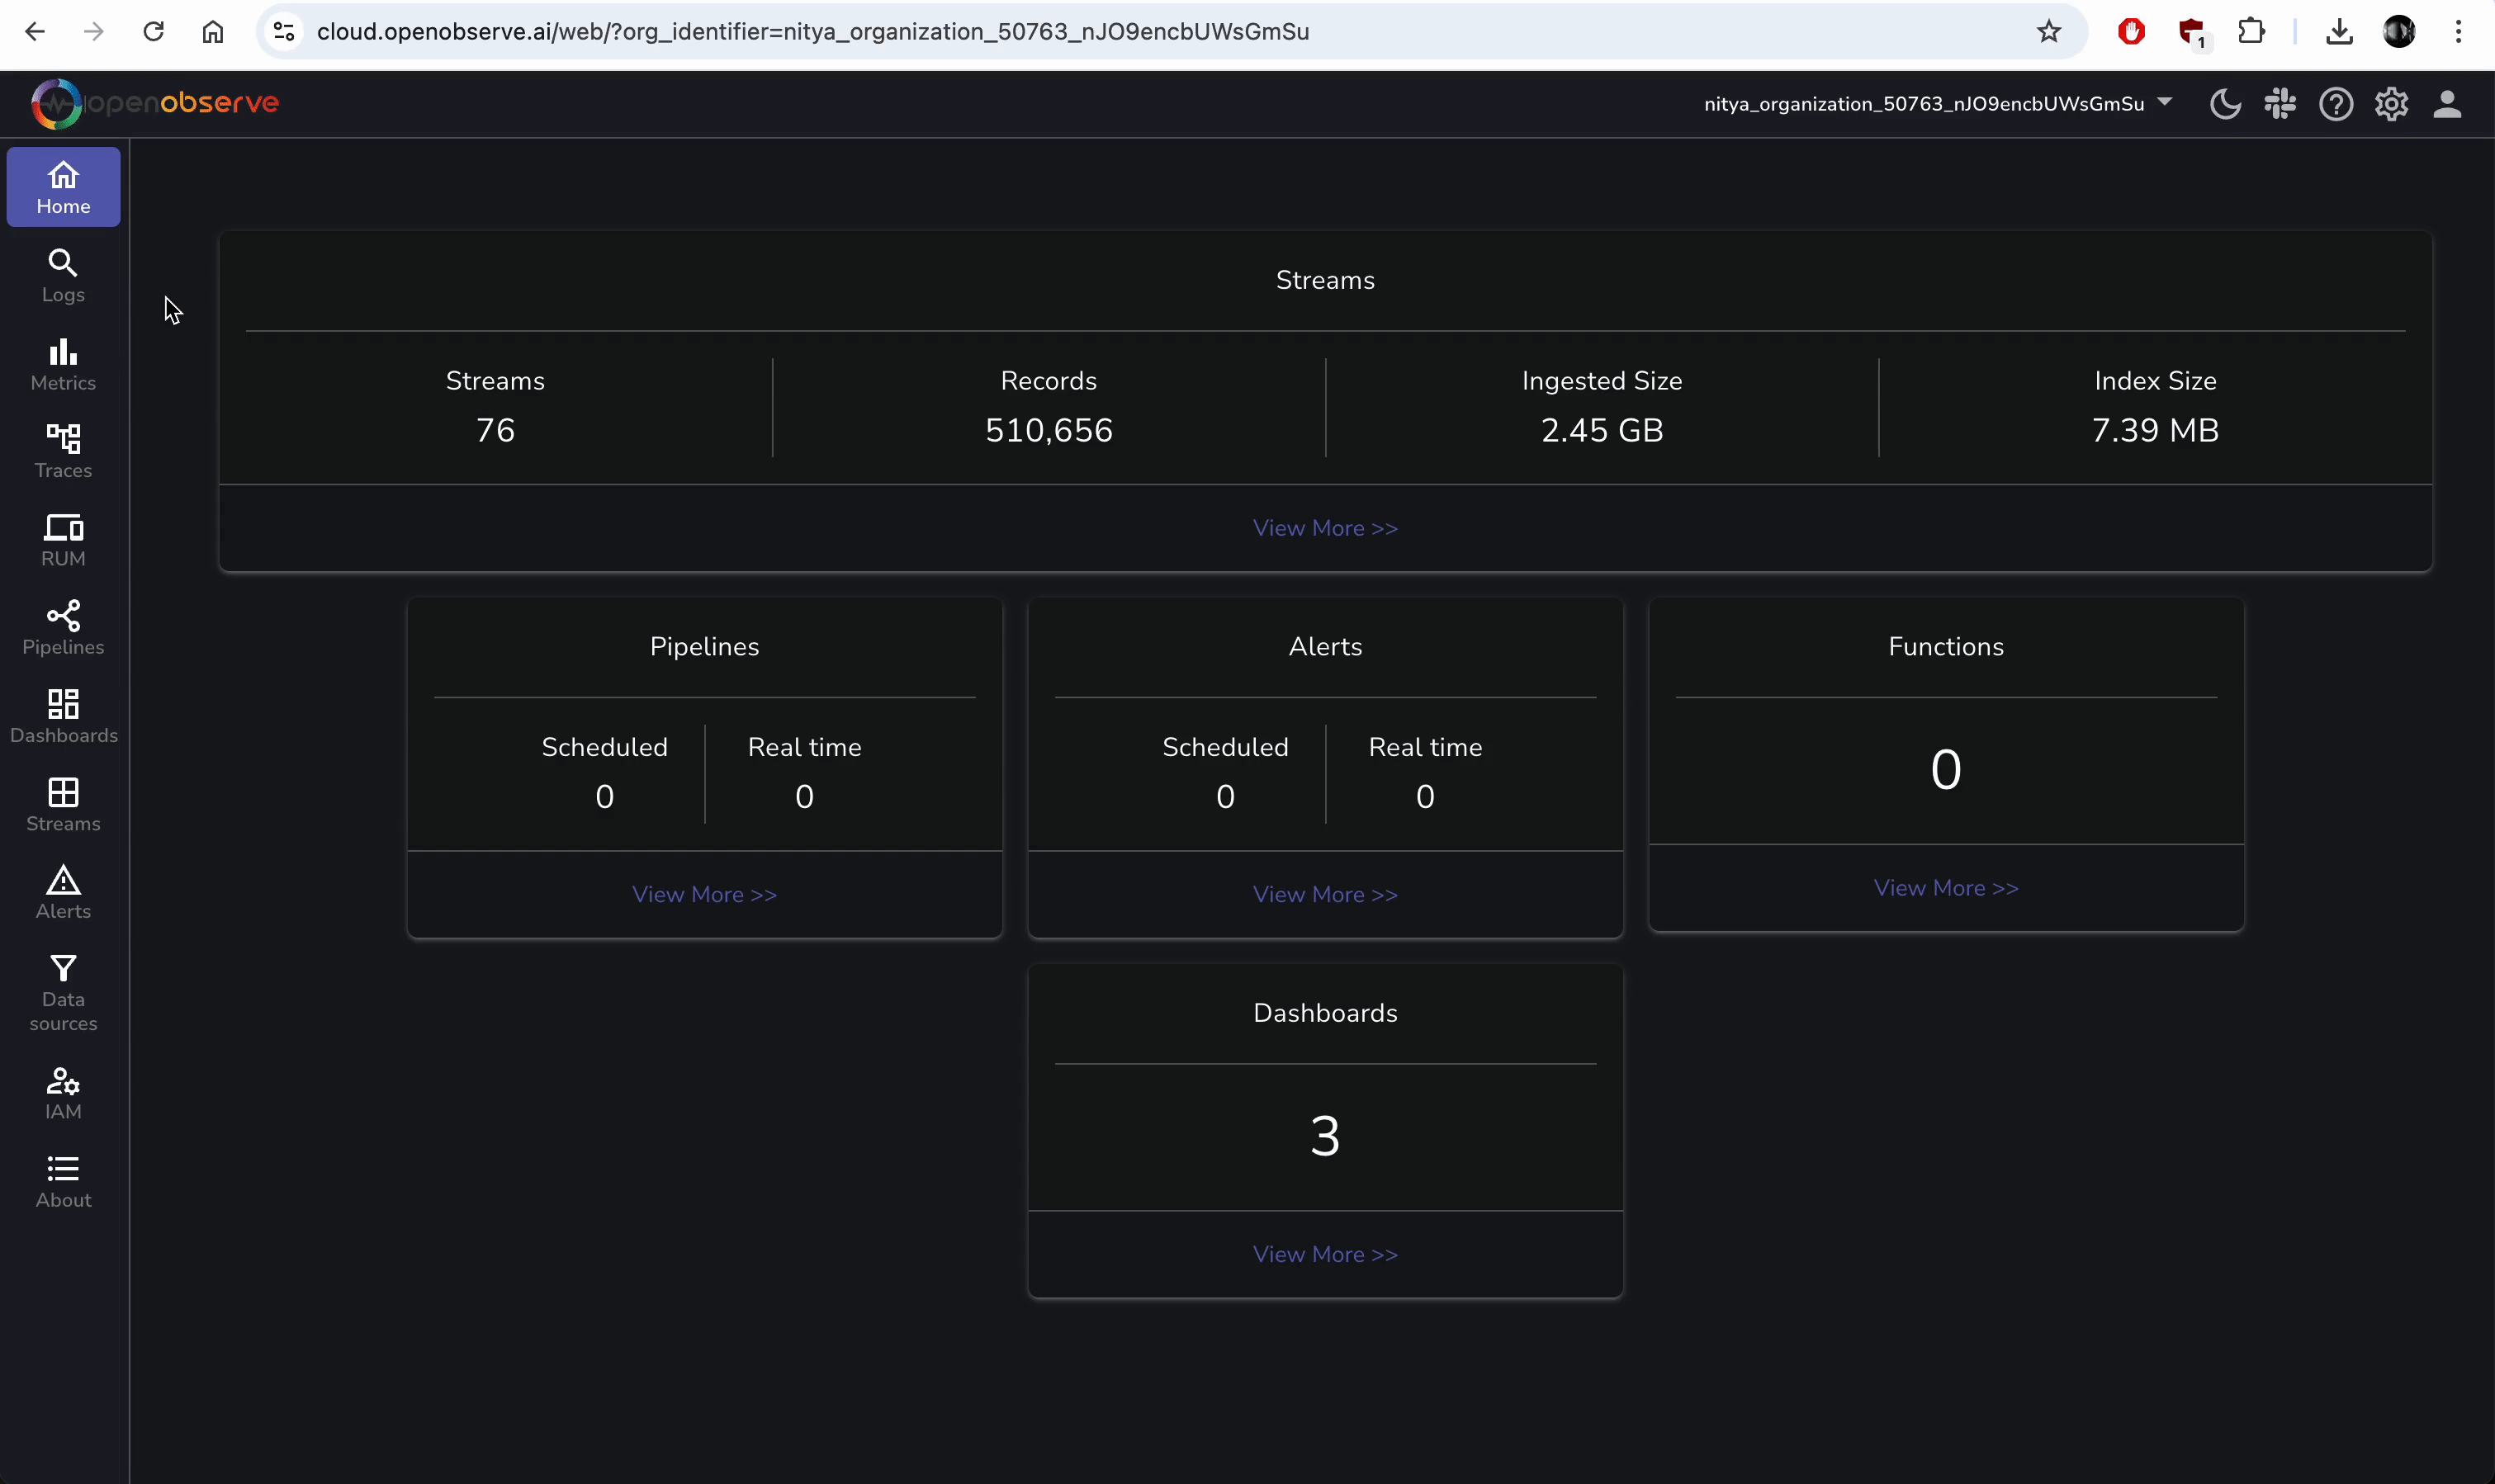The height and width of the screenshot is (1484, 2495).
Task: Select RUM in the sidebar
Action: tap(63, 540)
